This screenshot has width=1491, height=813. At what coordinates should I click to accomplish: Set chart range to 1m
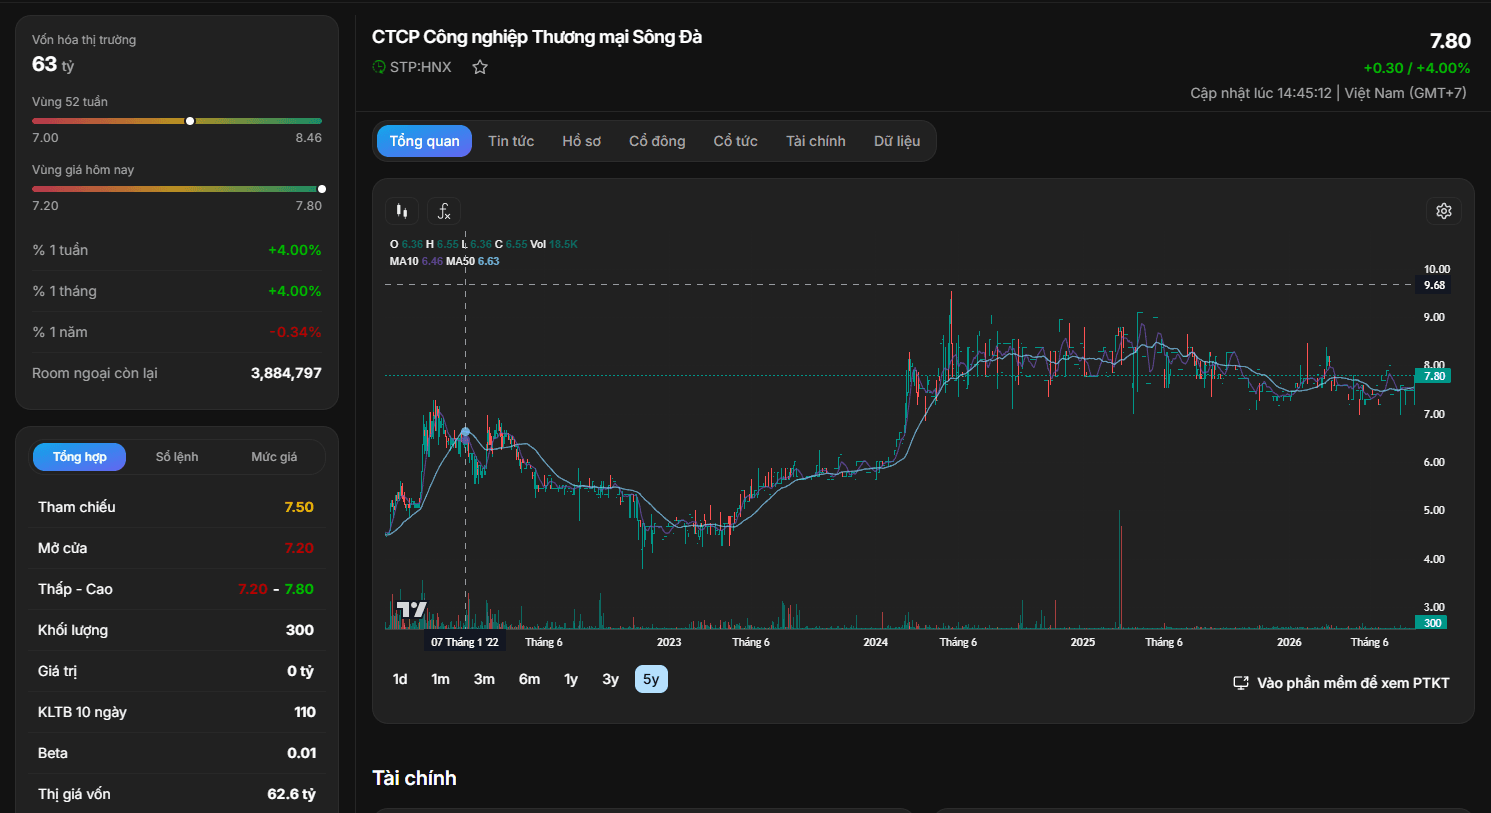[x=440, y=679]
